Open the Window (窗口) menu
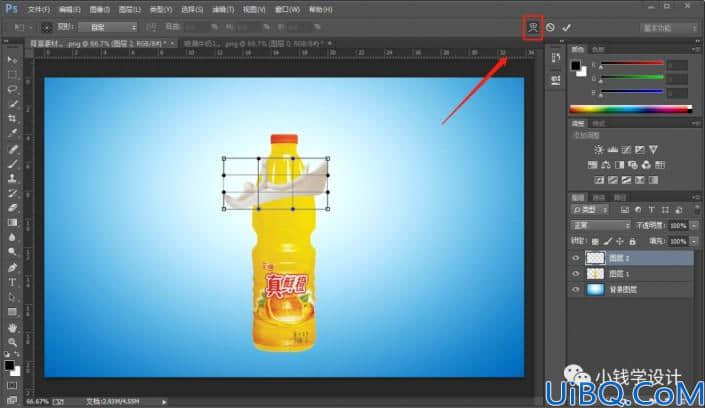Image resolution: width=705 pixels, height=408 pixels. (287, 9)
